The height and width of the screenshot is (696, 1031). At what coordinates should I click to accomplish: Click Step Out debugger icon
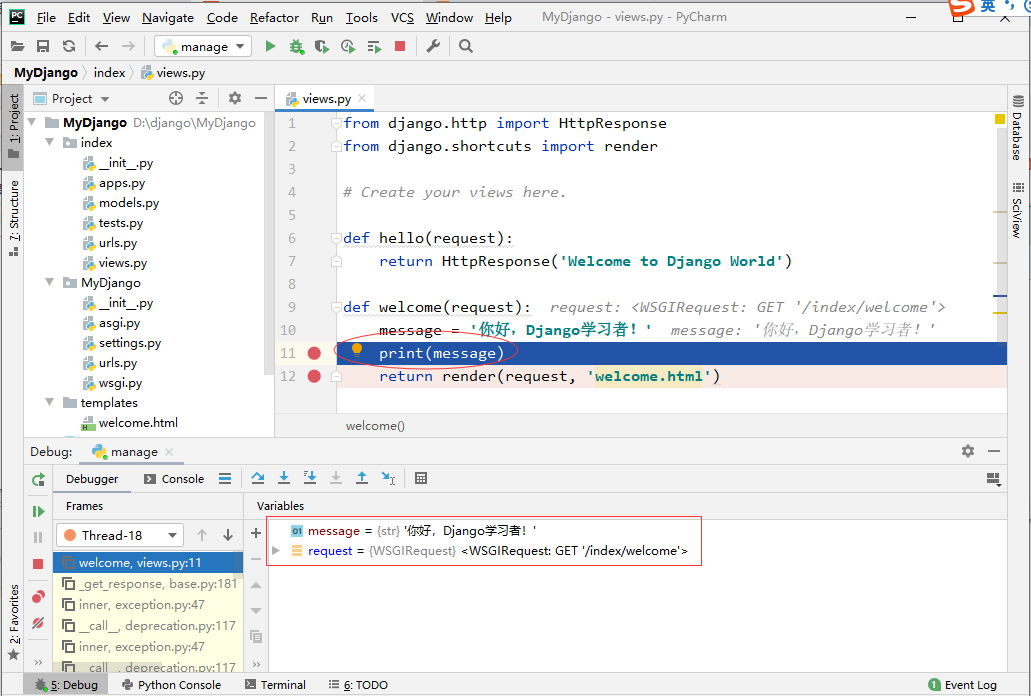(362, 478)
